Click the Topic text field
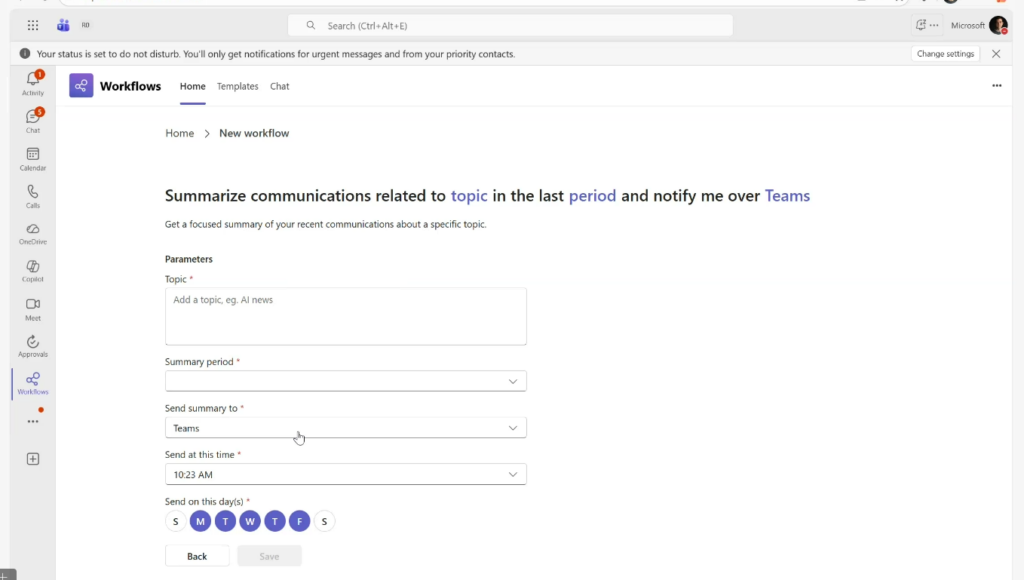This screenshot has width=1024, height=580. pyautogui.click(x=345, y=316)
